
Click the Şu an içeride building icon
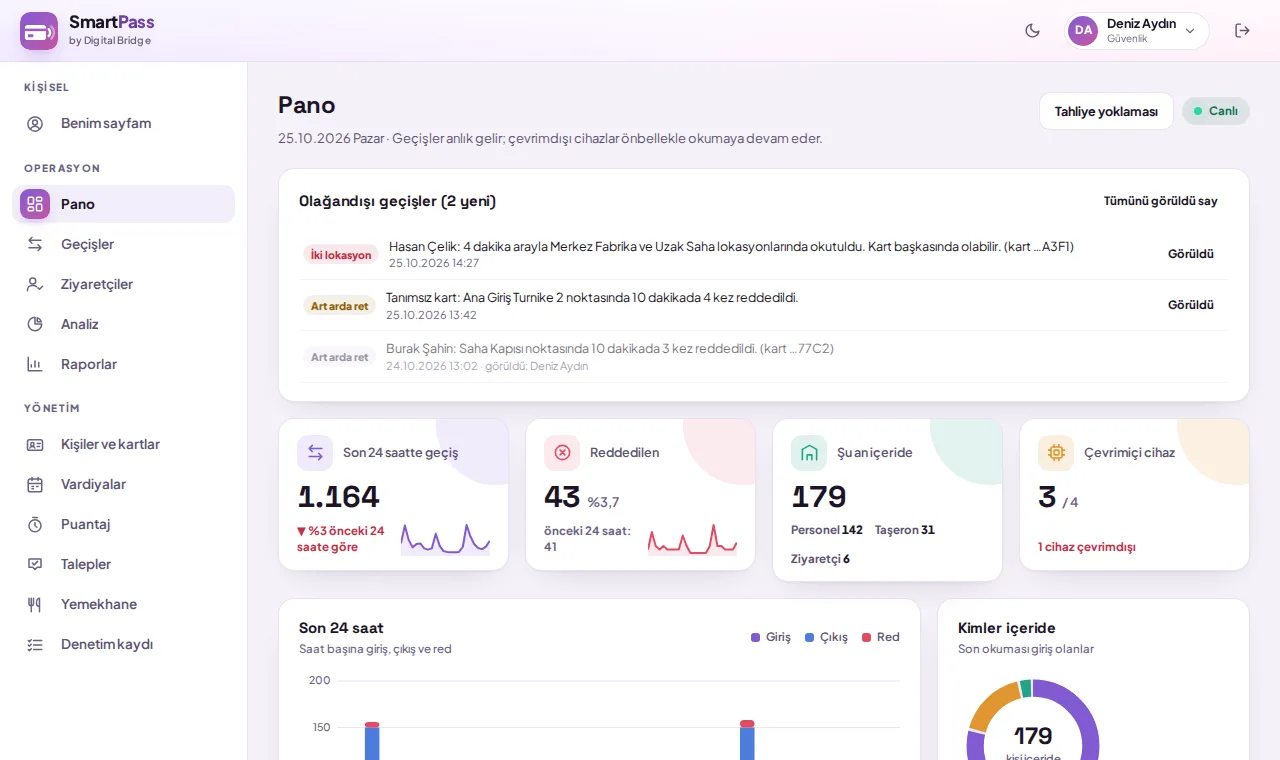point(809,453)
